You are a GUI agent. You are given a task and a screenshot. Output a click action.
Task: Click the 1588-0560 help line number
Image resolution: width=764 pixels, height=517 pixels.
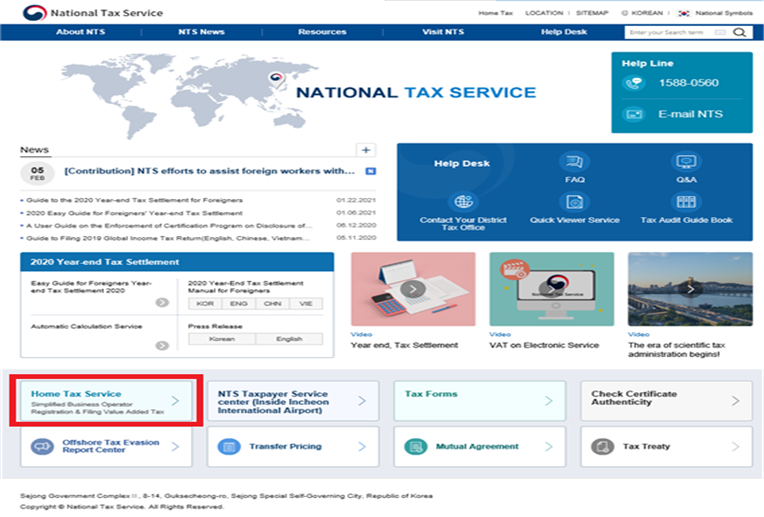[688, 83]
